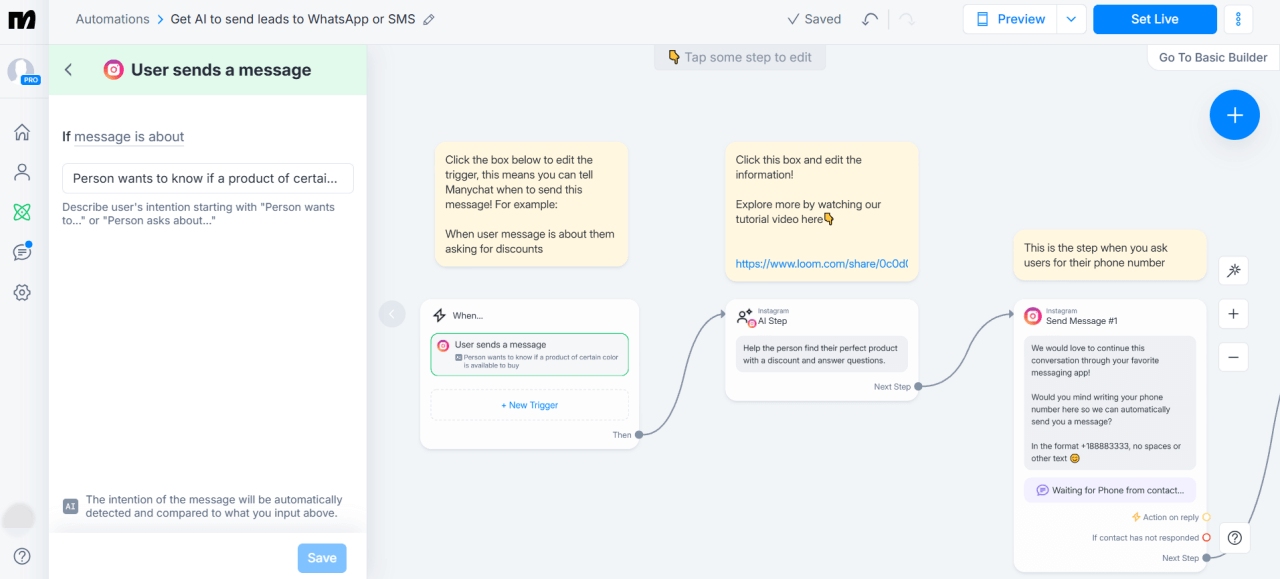Zoom out on canvas with minus button
The height and width of the screenshot is (579, 1280).
[x=1233, y=357]
